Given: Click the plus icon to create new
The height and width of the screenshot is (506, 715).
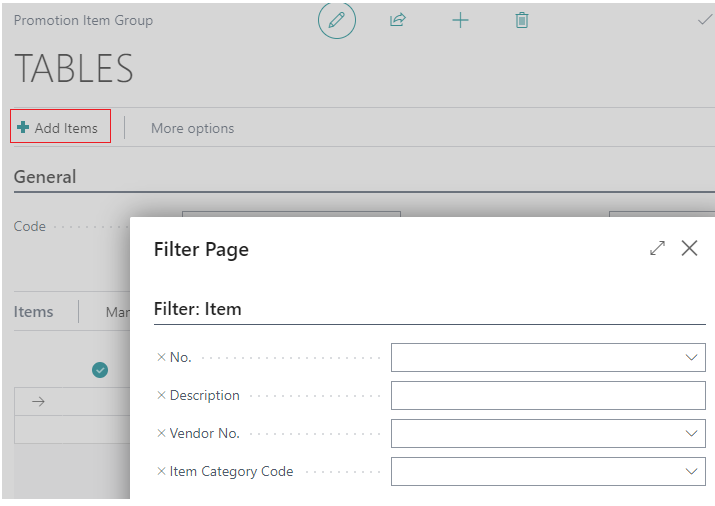Looking at the screenshot, I should point(460,20).
